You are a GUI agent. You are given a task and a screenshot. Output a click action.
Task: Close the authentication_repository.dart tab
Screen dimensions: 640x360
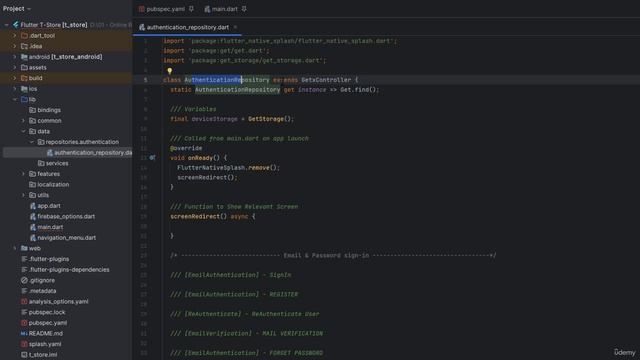click(235, 27)
